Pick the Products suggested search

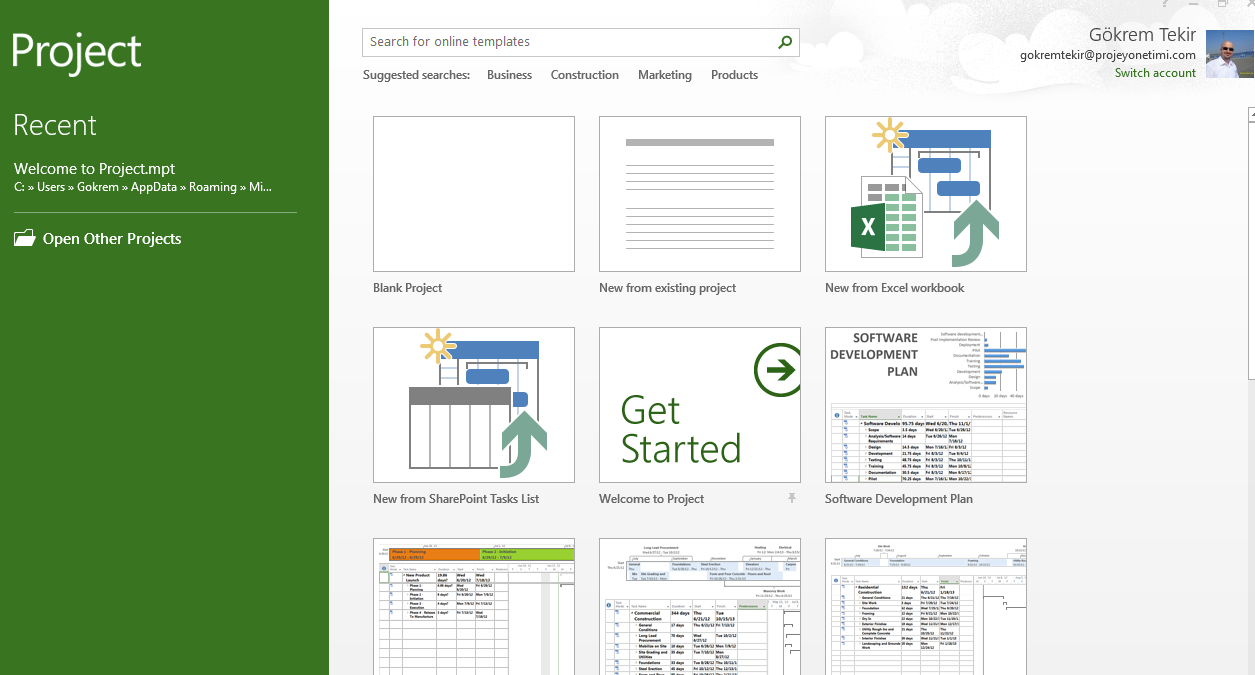pyautogui.click(x=734, y=75)
